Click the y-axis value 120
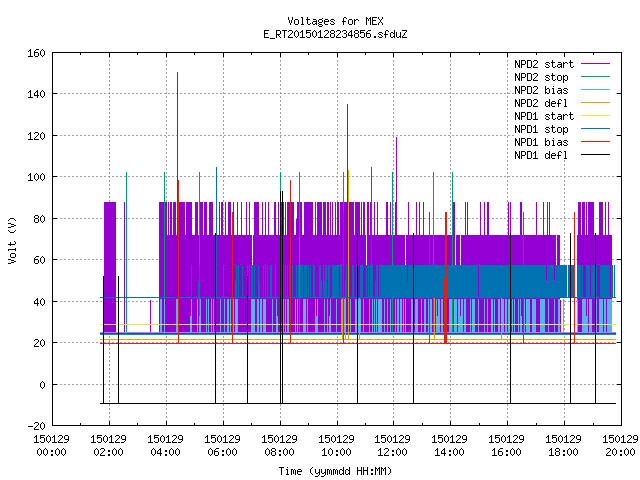This screenshot has width=640, height=480. pos(36,136)
